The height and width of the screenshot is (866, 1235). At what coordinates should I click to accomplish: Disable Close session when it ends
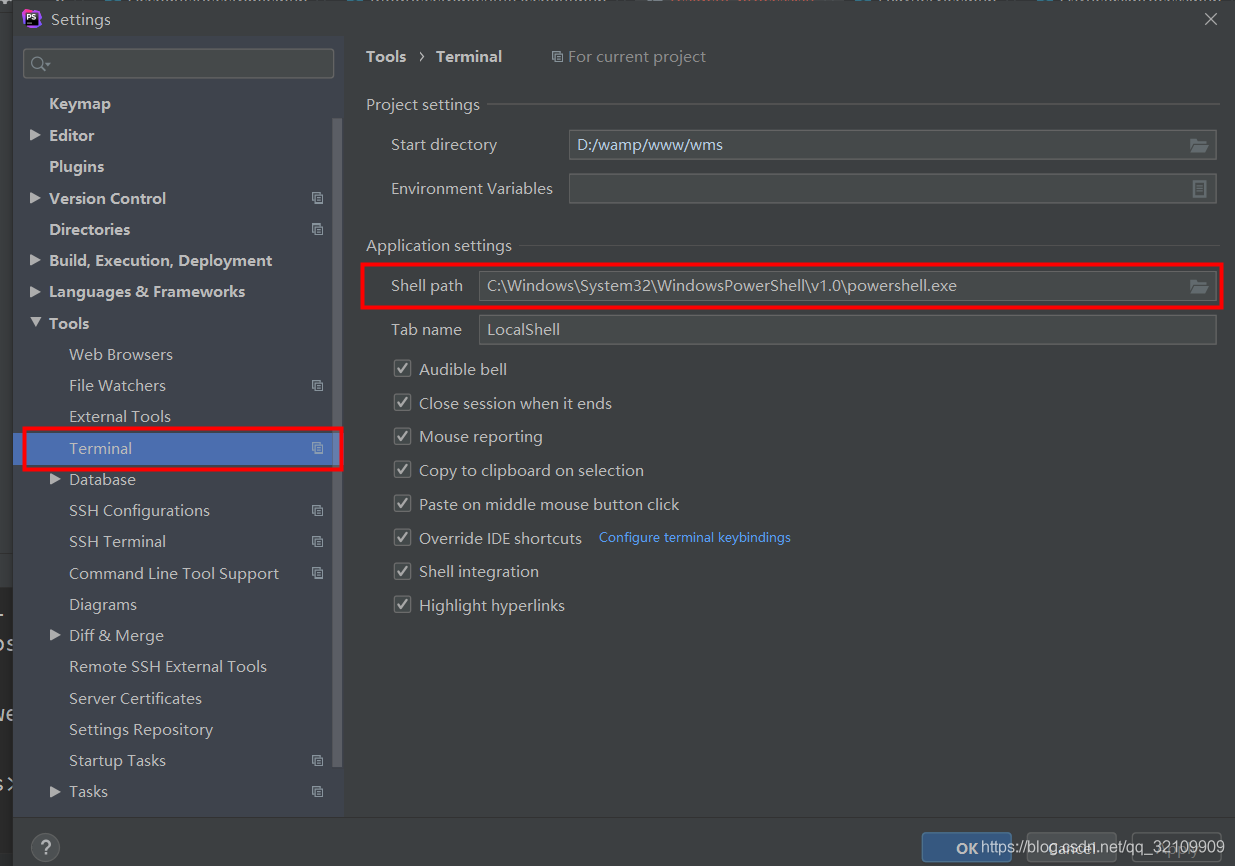click(402, 403)
